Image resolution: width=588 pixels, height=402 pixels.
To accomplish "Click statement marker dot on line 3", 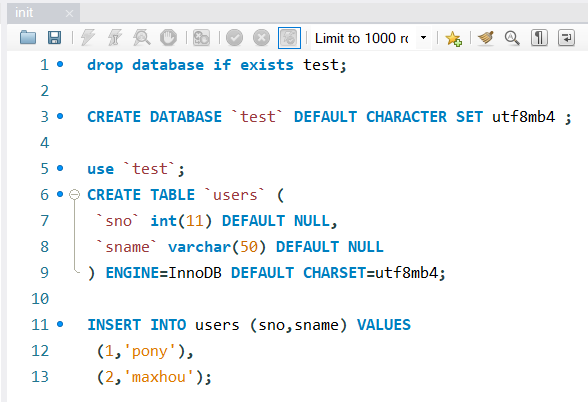I will pyautogui.click(x=60, y=116).
